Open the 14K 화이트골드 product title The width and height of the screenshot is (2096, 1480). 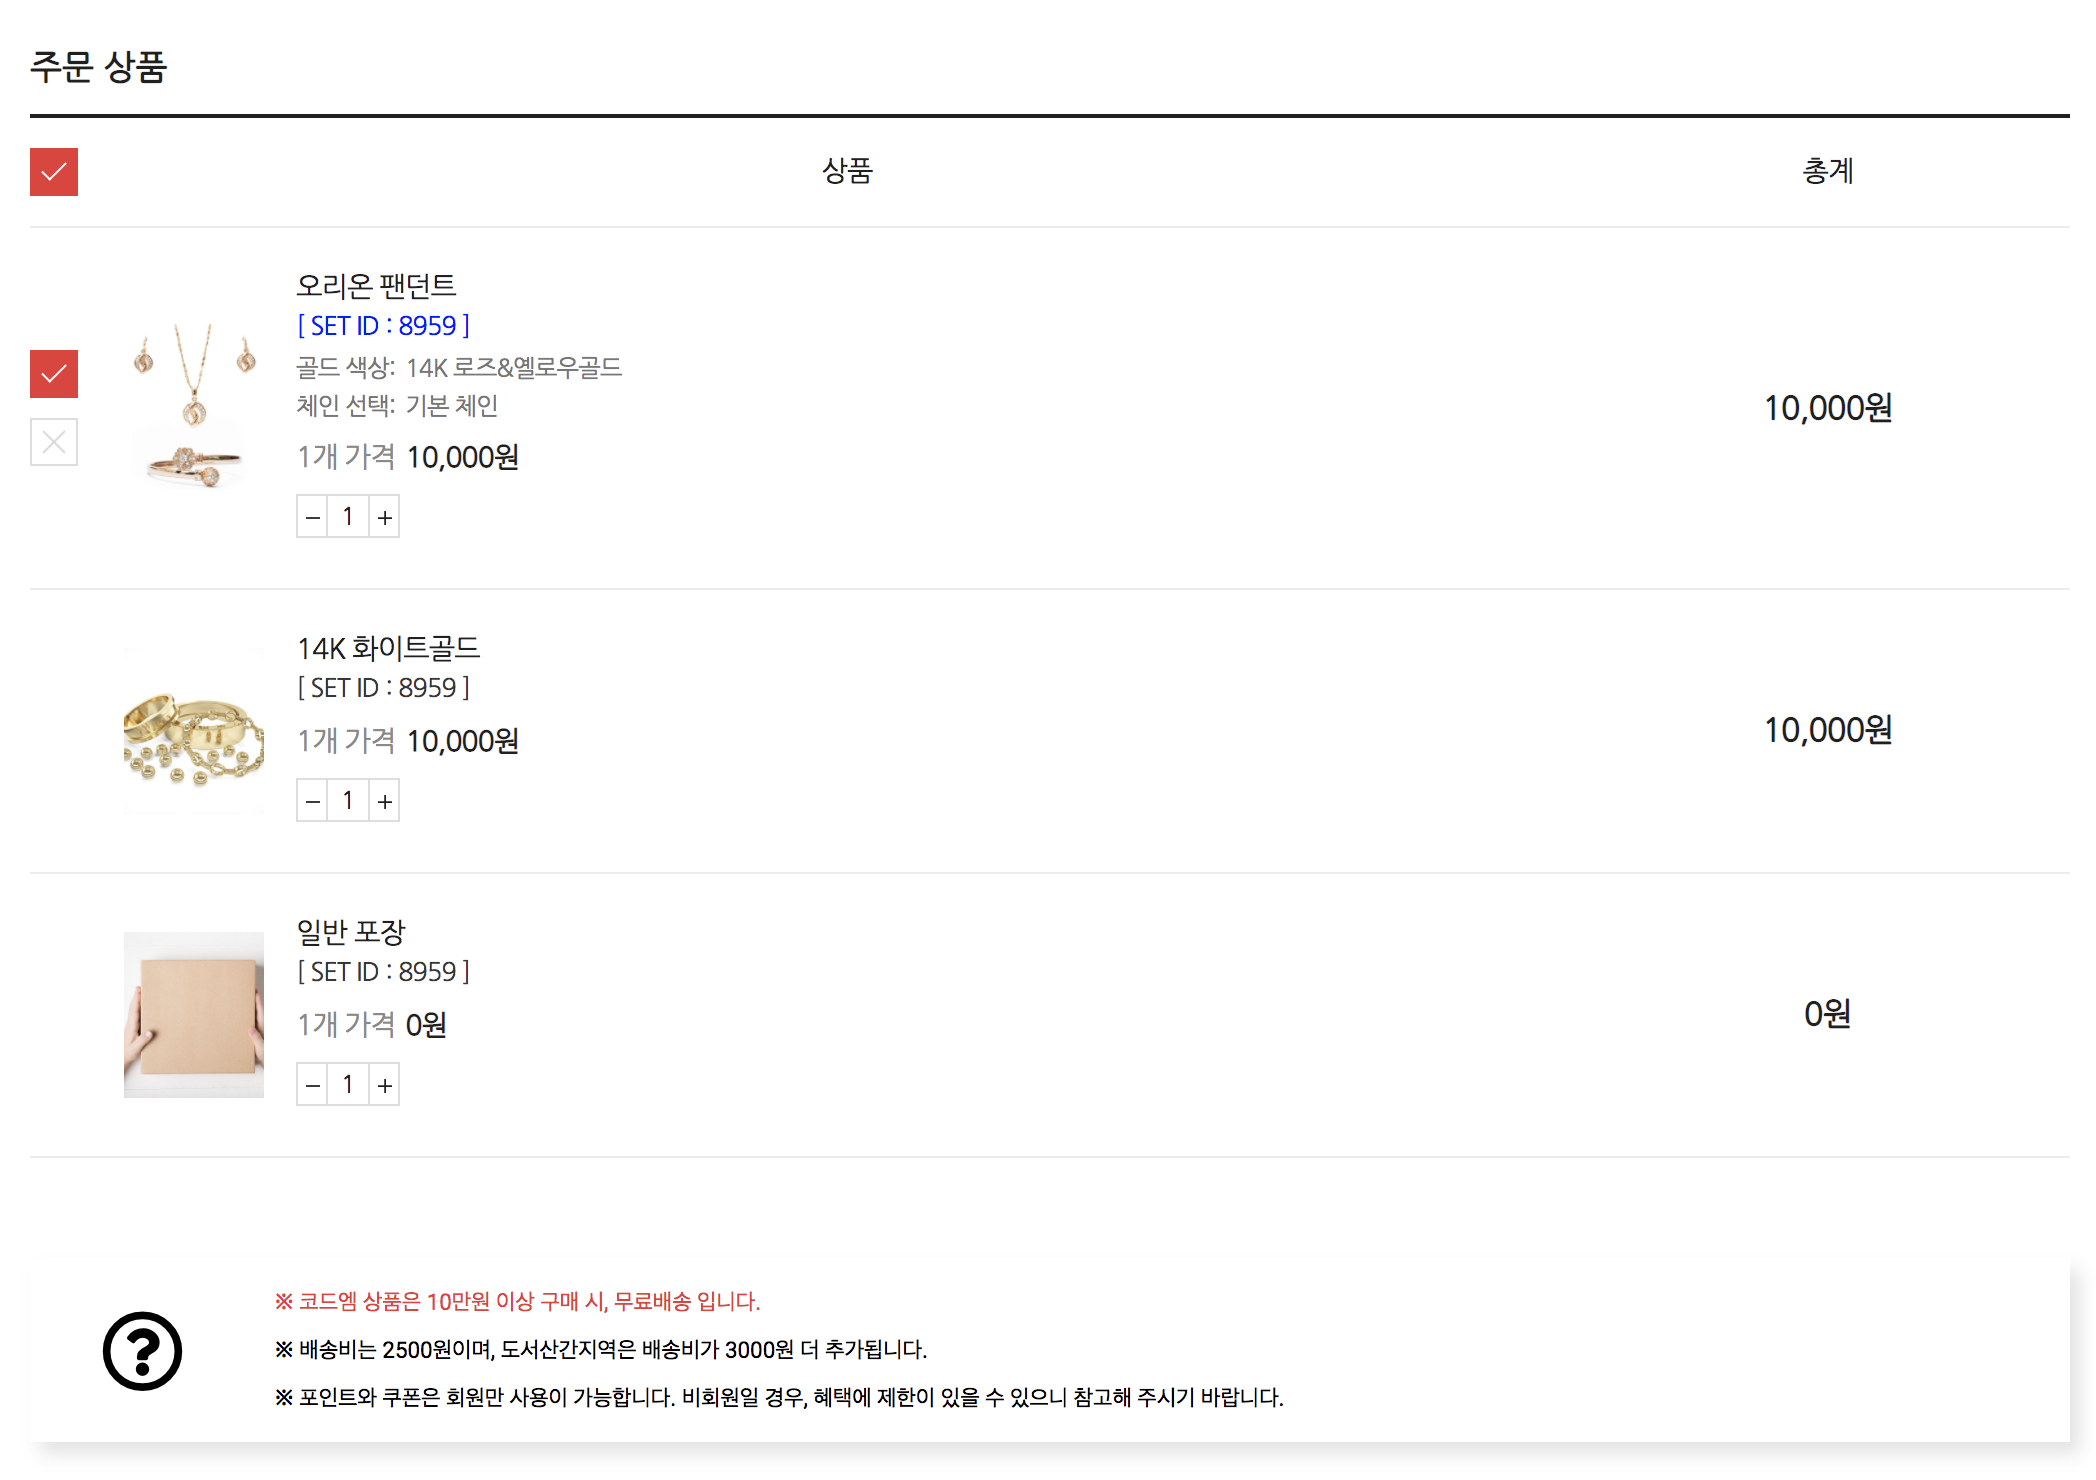389,648
